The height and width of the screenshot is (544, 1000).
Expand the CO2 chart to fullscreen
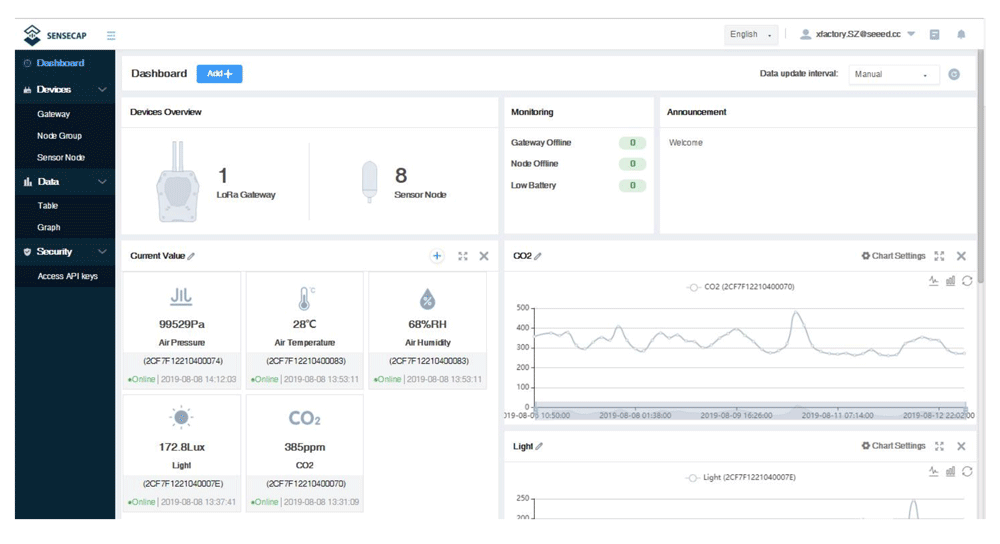939,256
